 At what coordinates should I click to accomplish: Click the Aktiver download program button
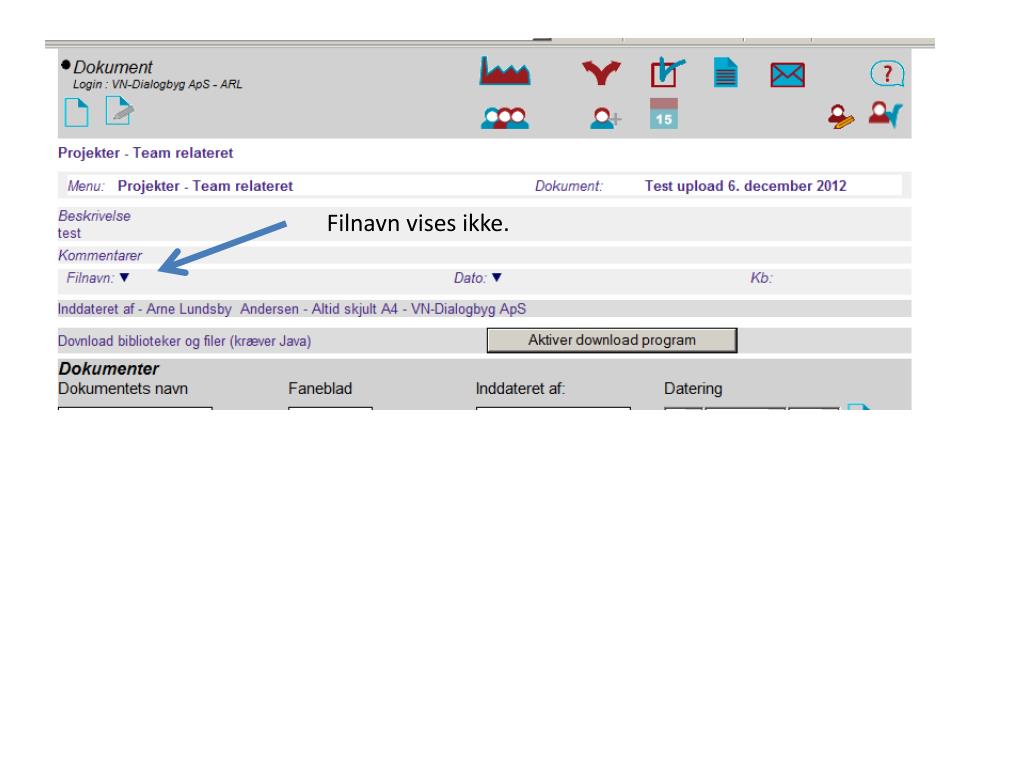tap(612, 340)
